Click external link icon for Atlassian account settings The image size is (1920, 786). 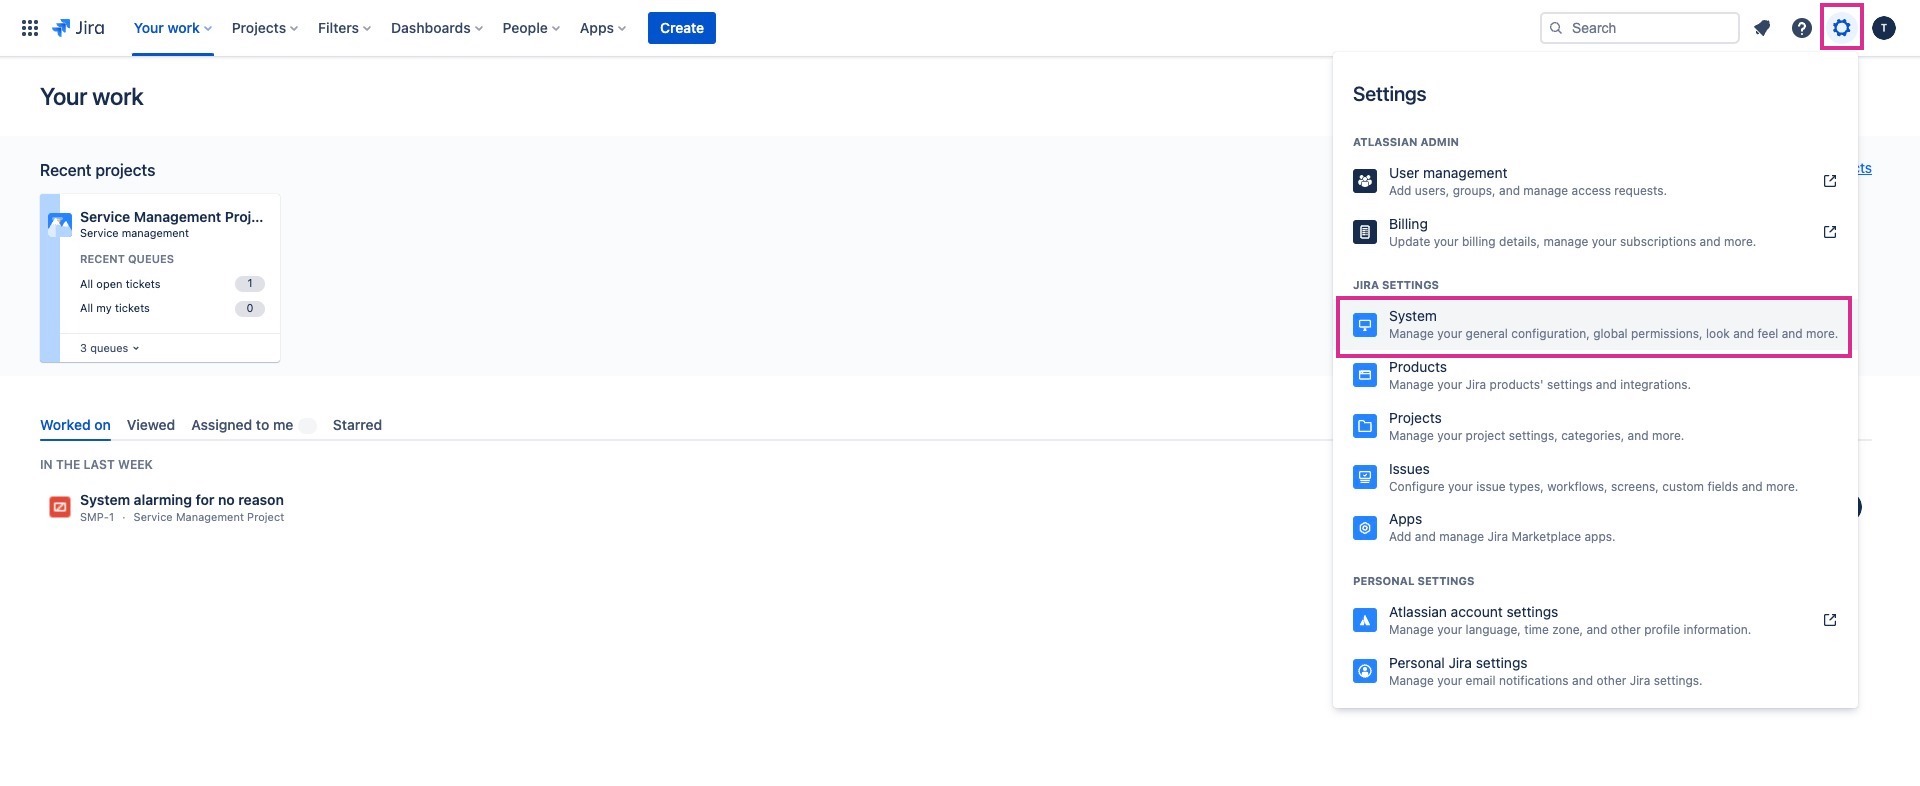coord(1830,620)
